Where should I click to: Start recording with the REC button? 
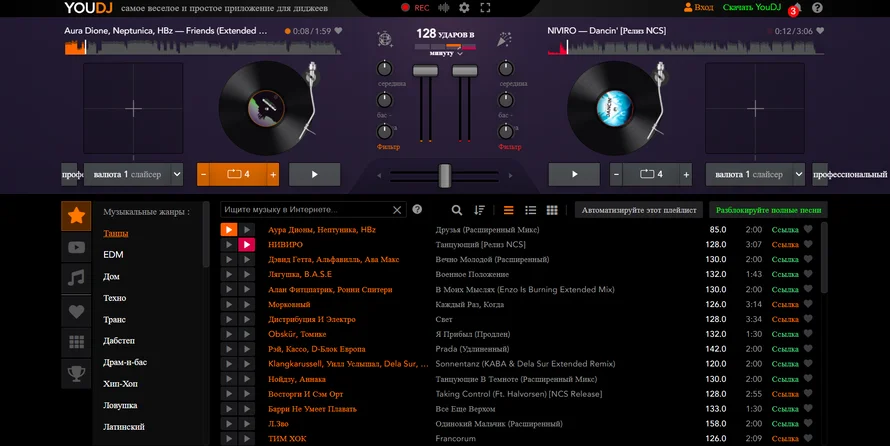click(415, 7)
